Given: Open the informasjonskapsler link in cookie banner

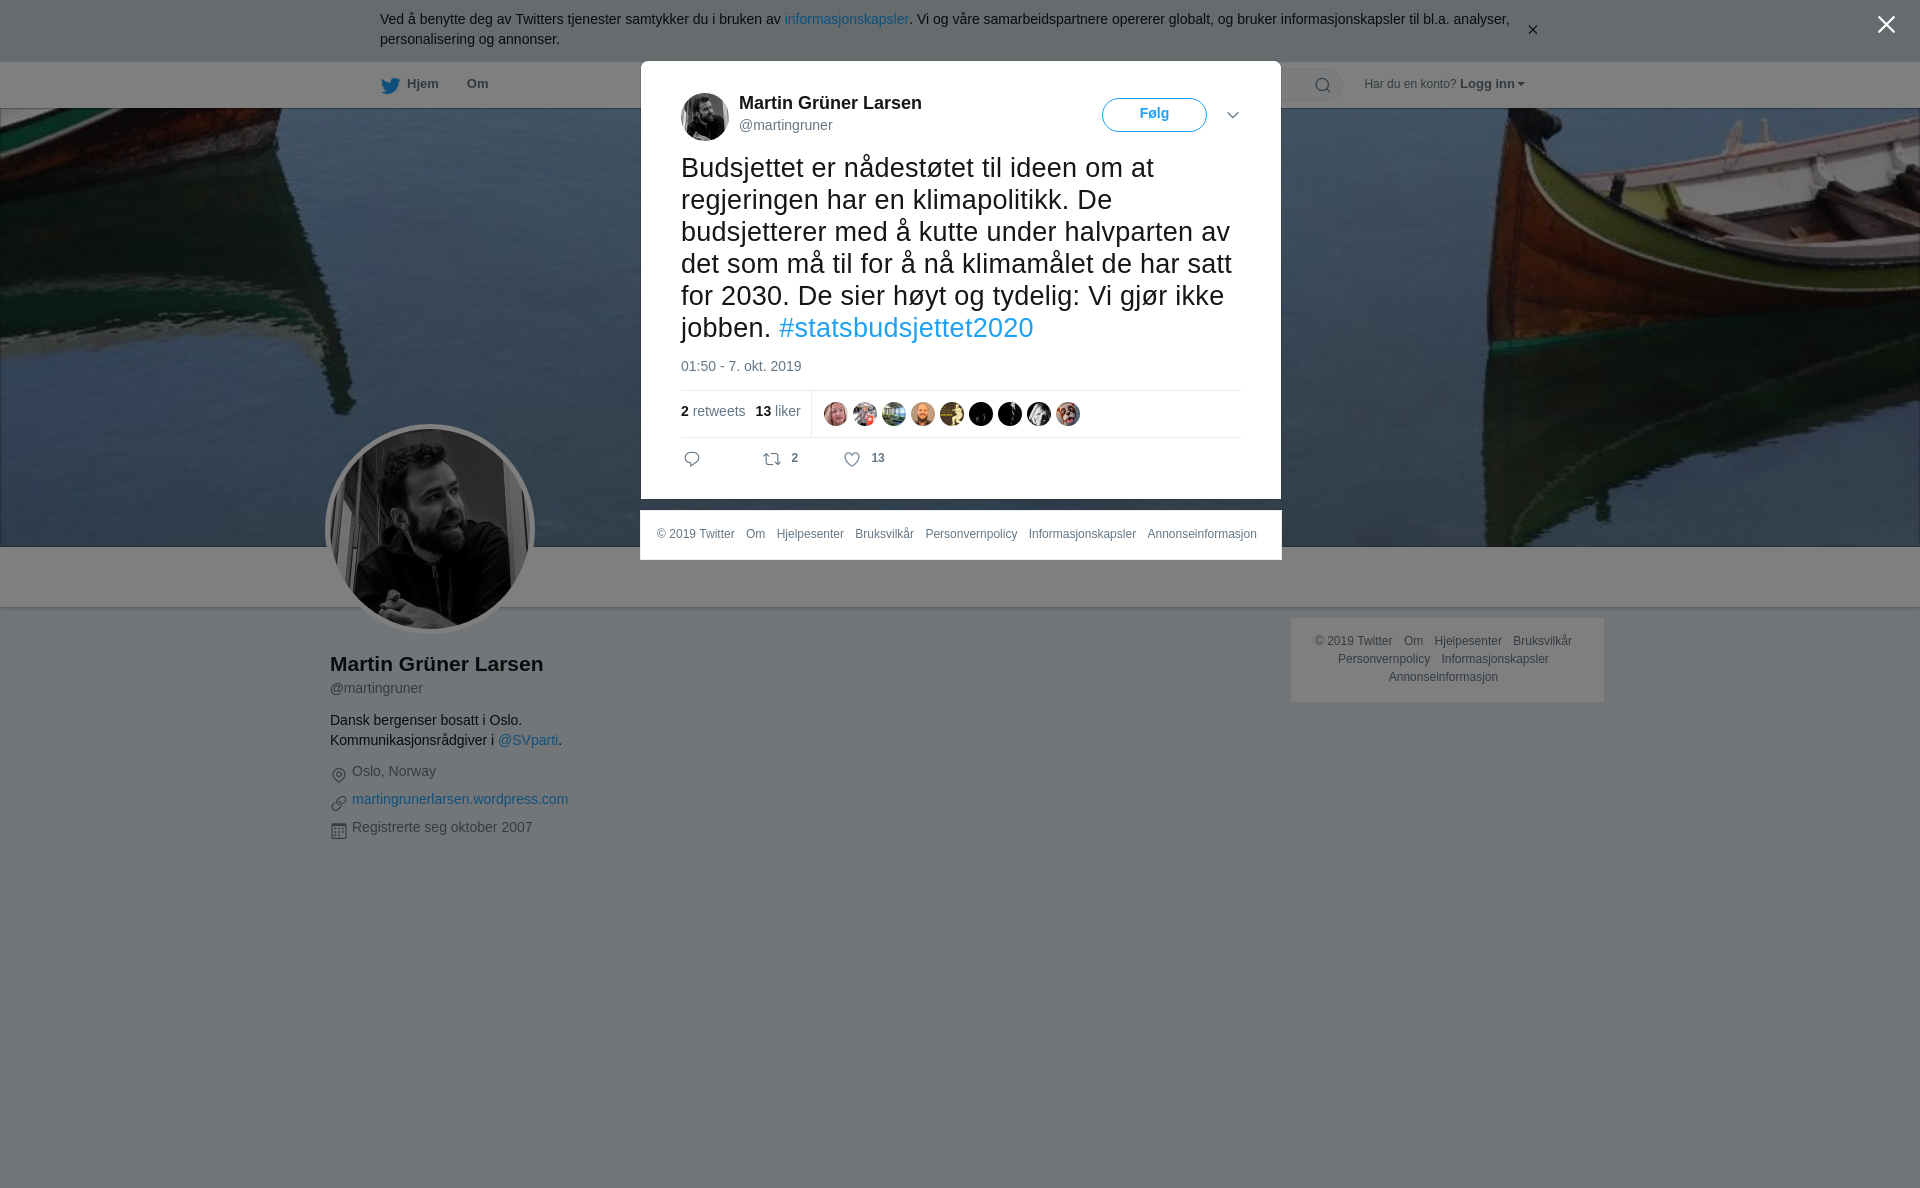Looking at the screenshot, I should tap(846, 19).
